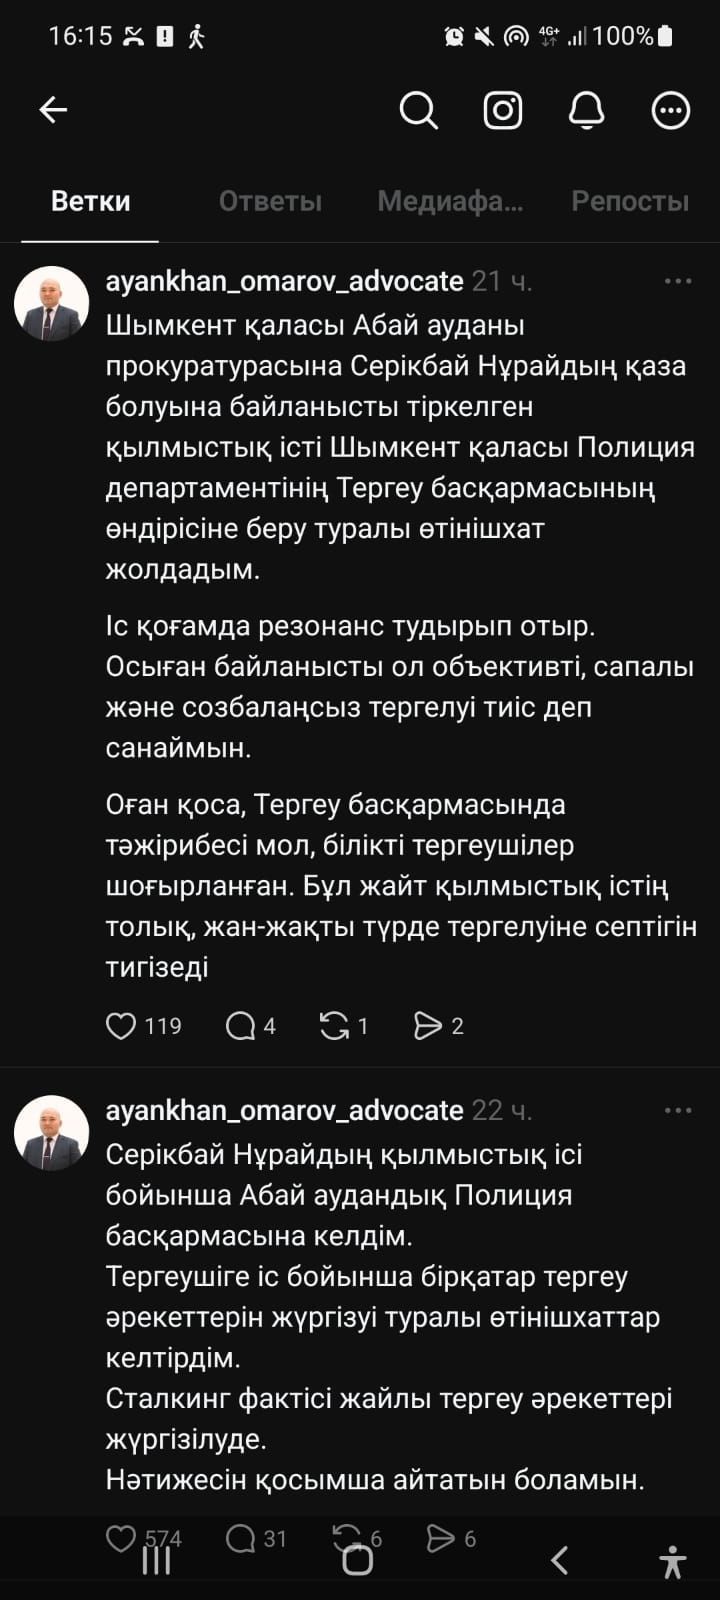
Task: Open the profile more options circle
Action: 670,110
